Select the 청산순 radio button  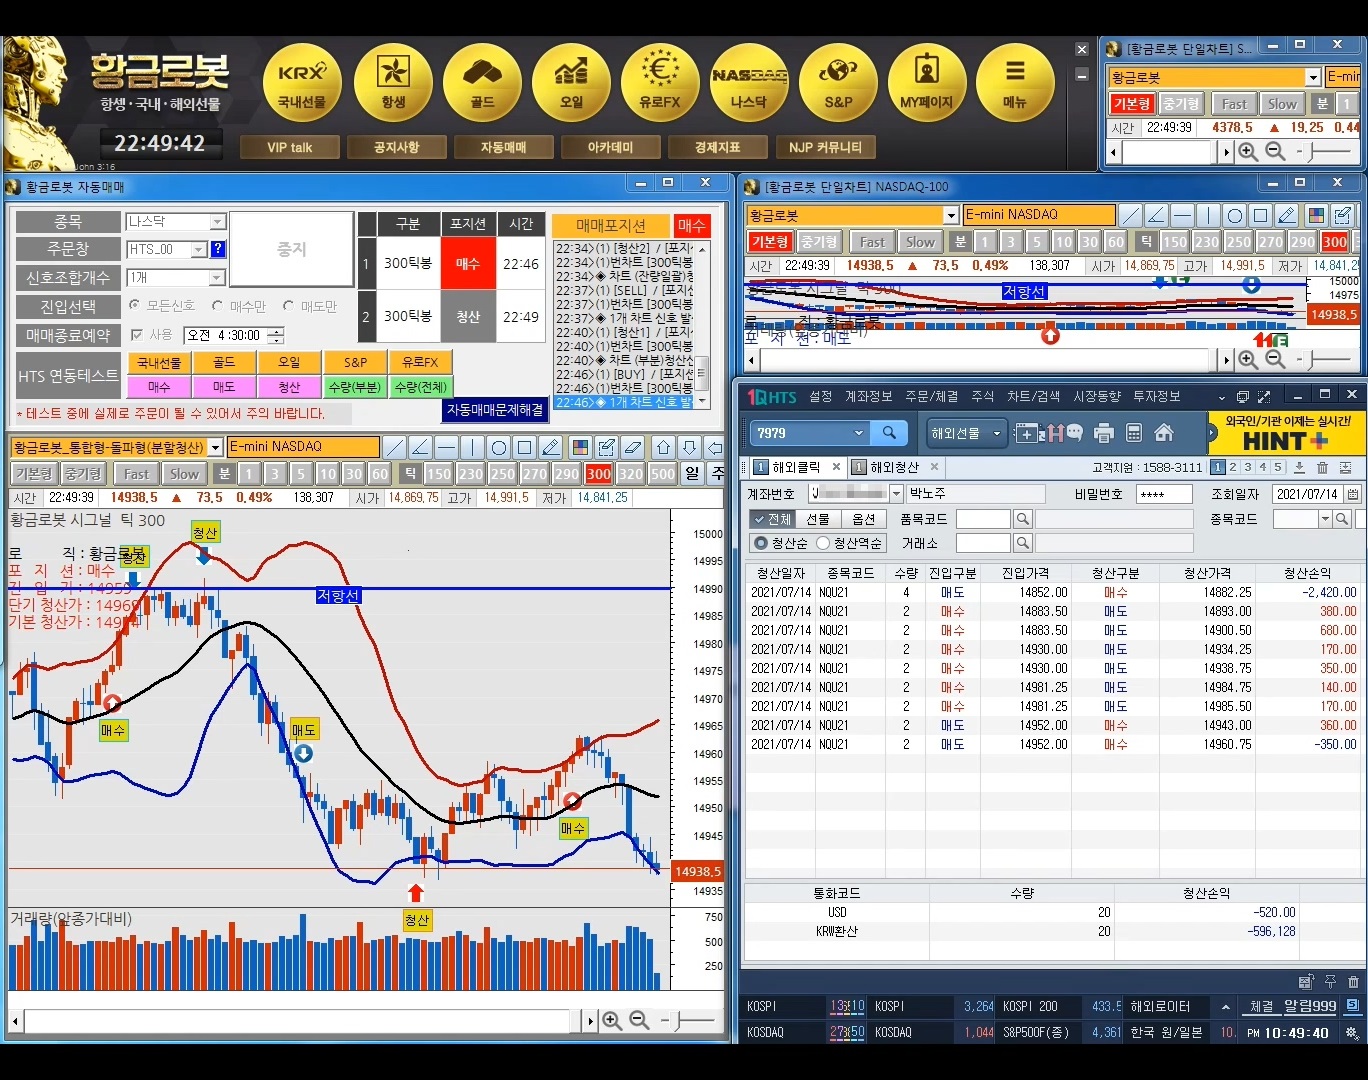pyautogui.click(x=761, y=543)
